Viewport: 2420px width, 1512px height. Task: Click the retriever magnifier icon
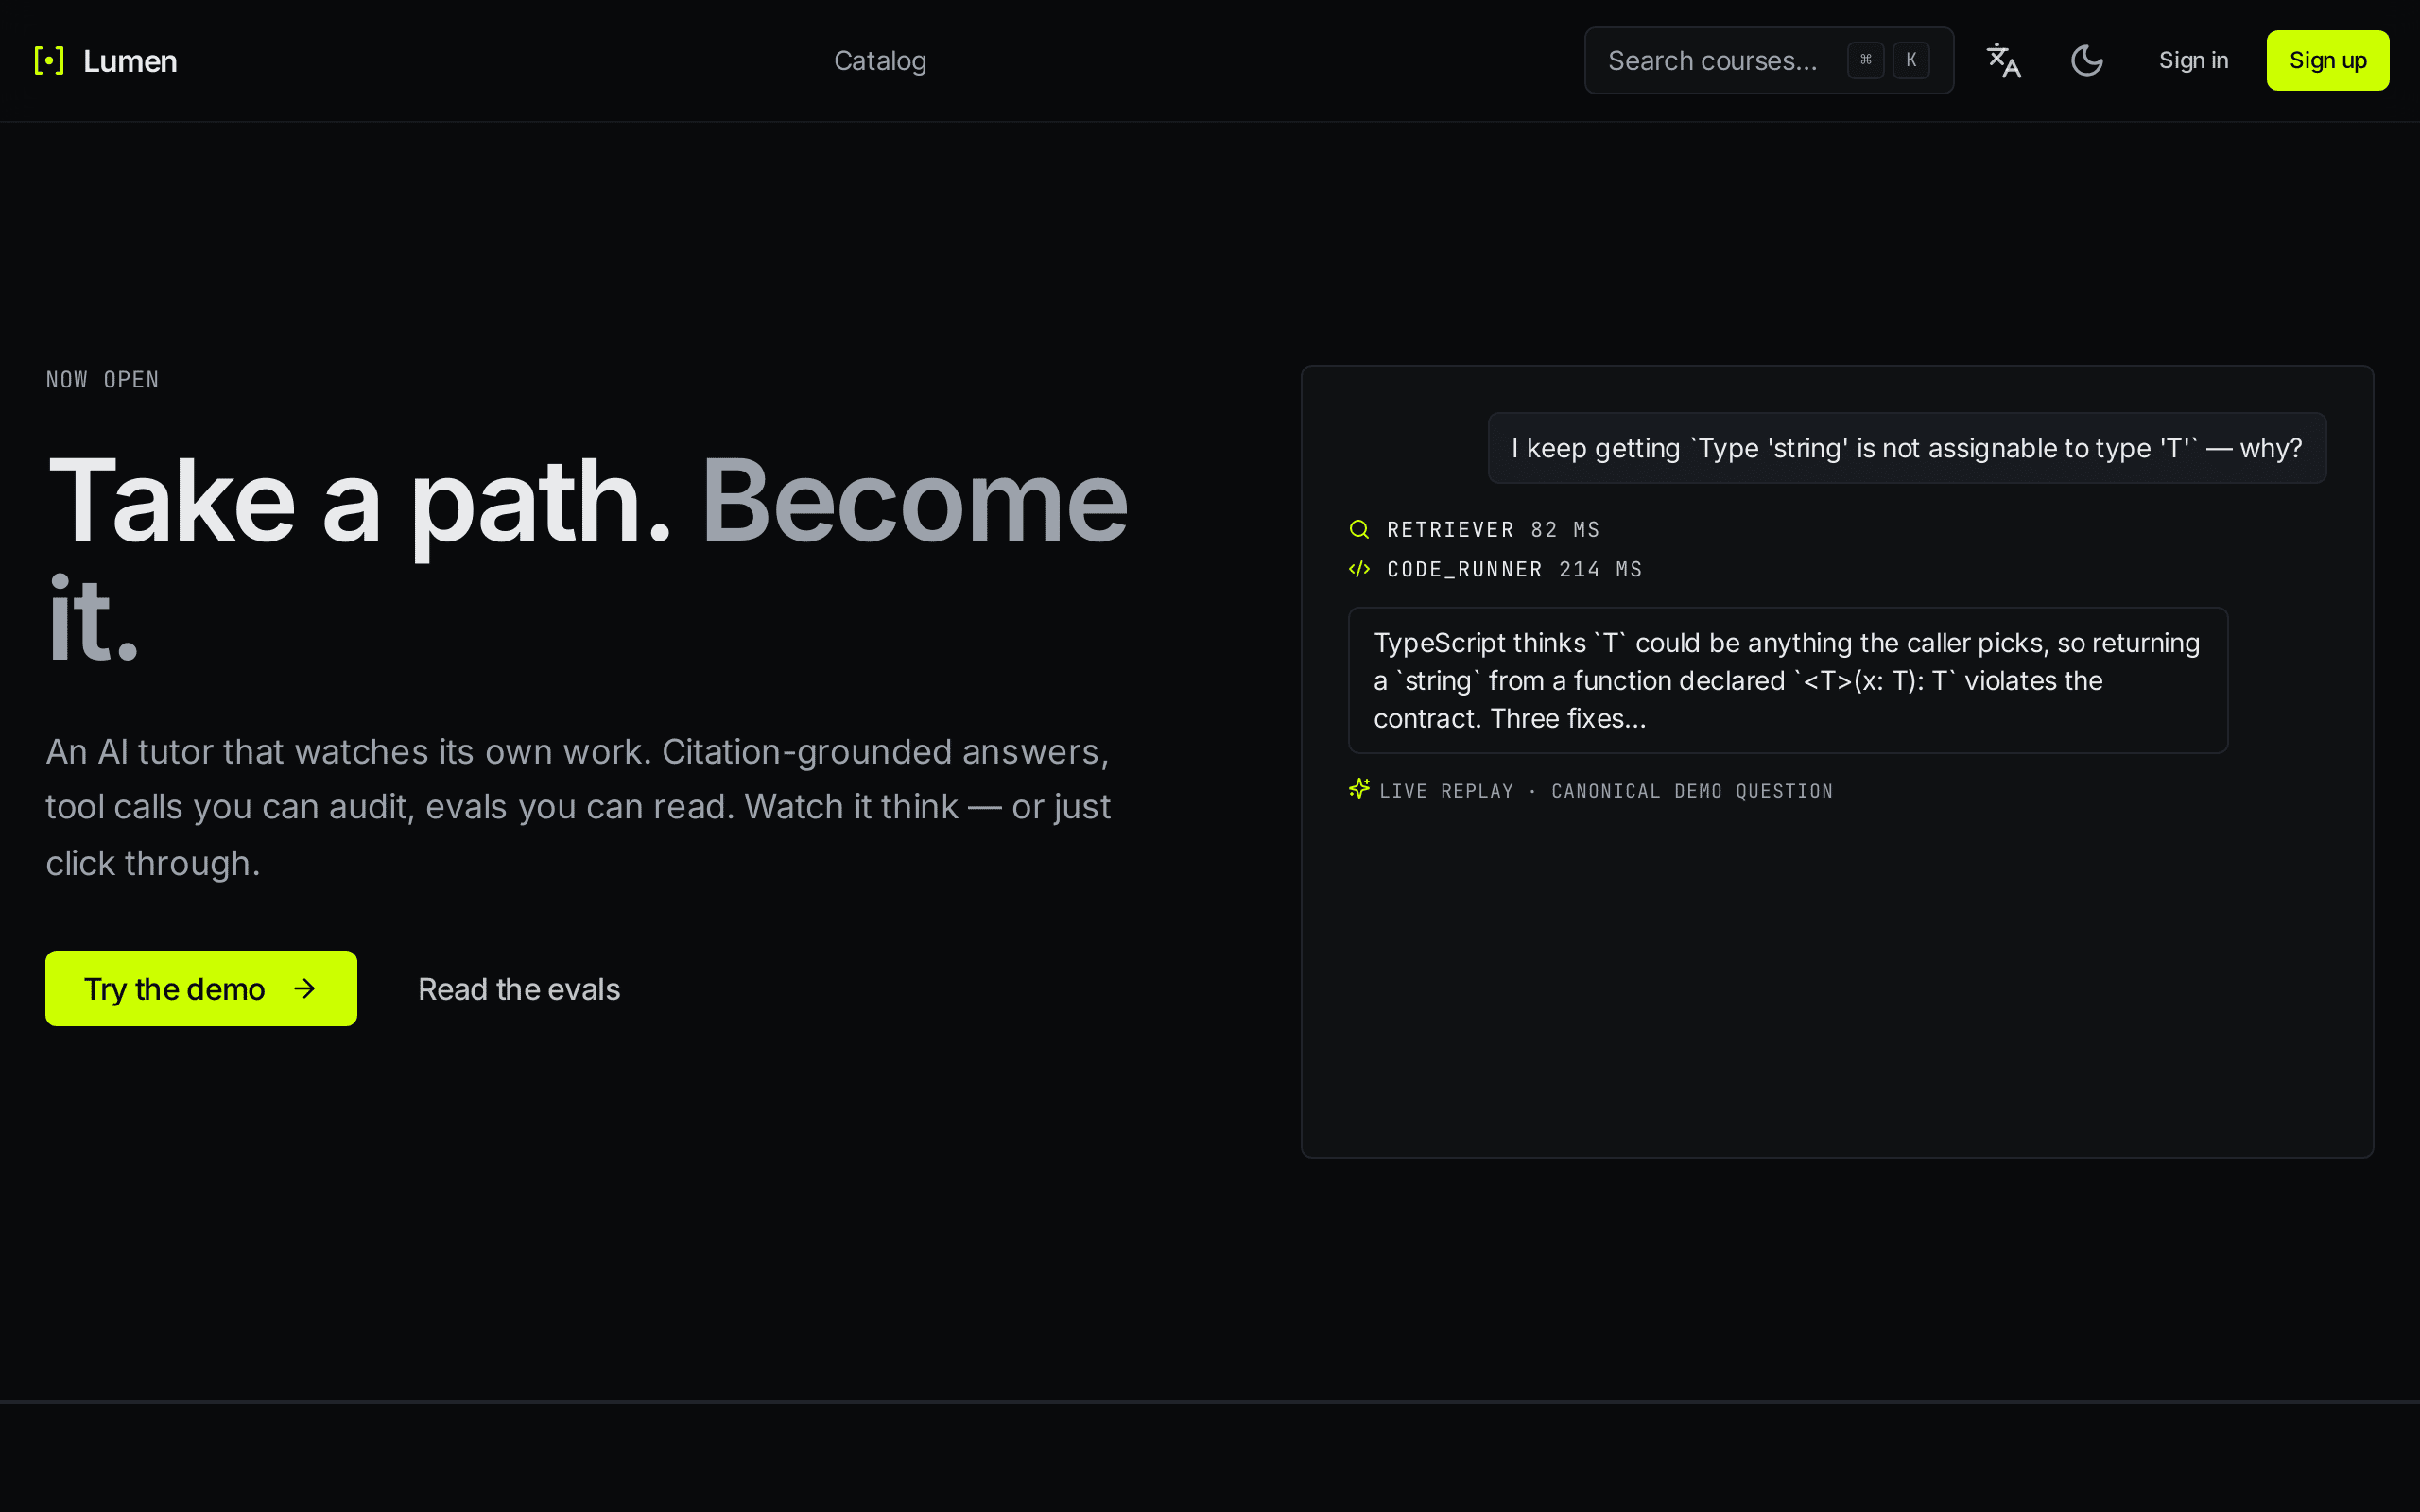point(1359,529)
